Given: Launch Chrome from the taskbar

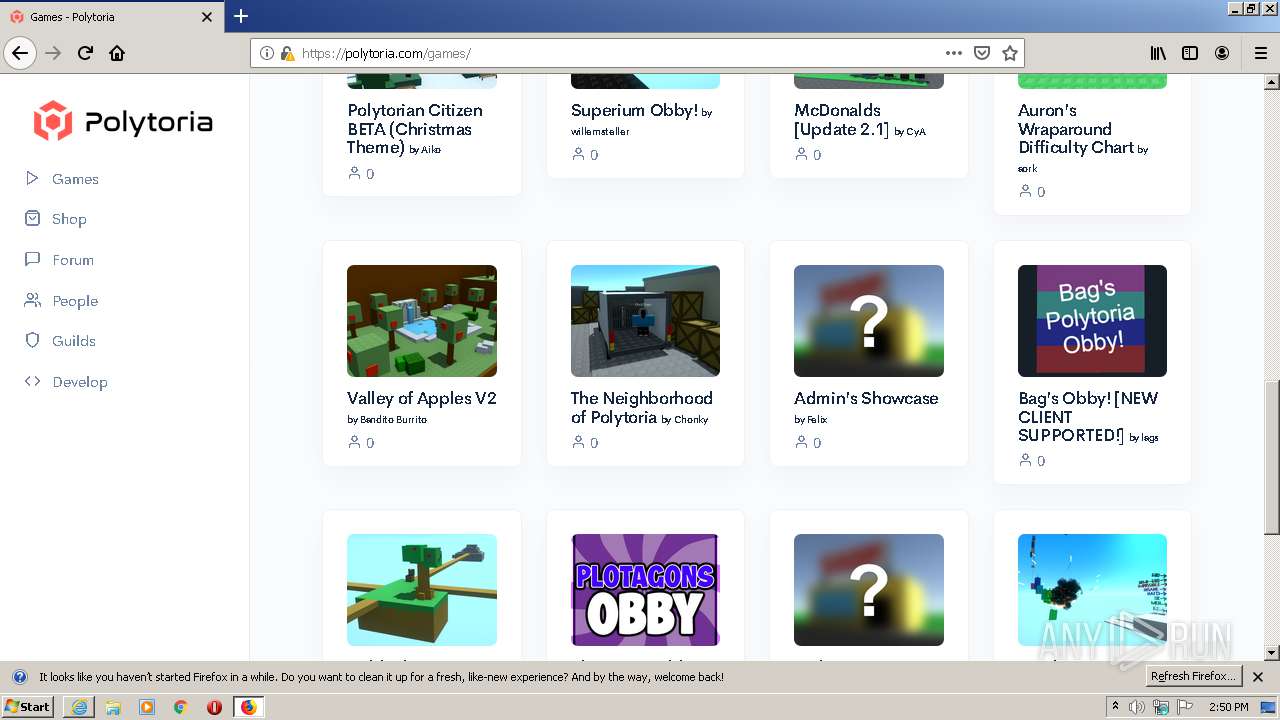Looking at the screenshot, I should point(180,707).
